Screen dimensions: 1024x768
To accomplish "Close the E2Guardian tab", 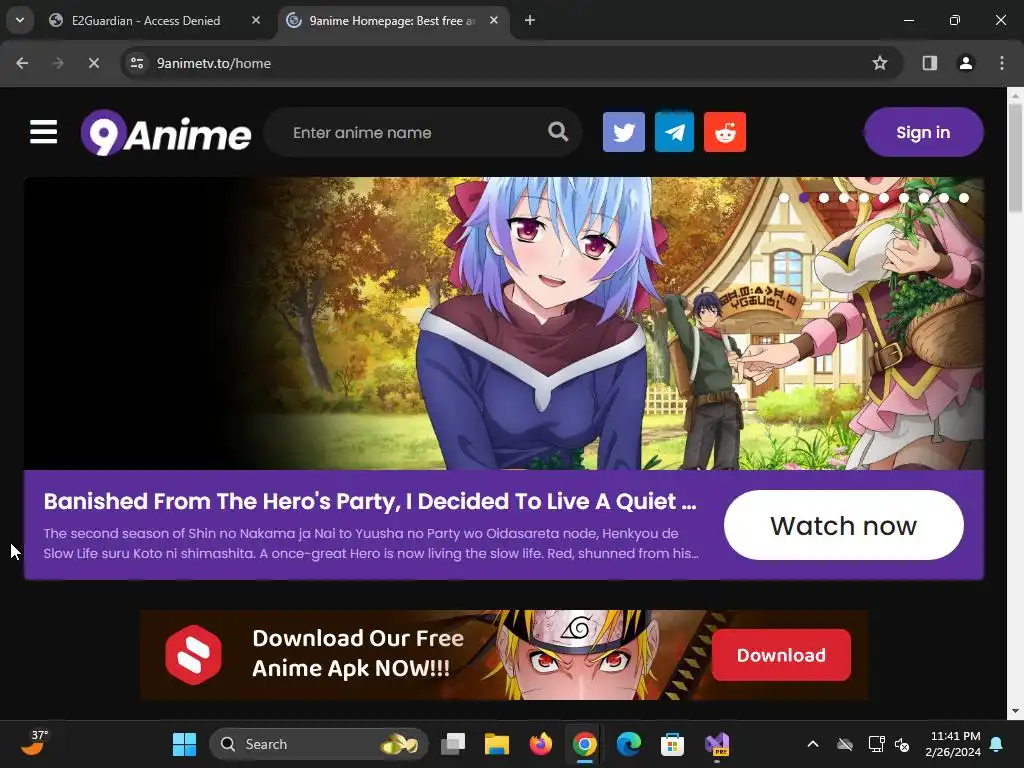I will click(256, 20).
